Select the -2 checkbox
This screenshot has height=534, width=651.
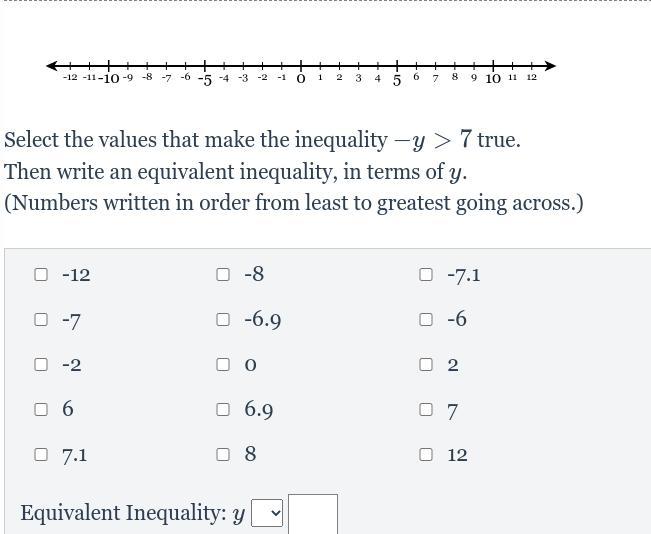(41, 365)
